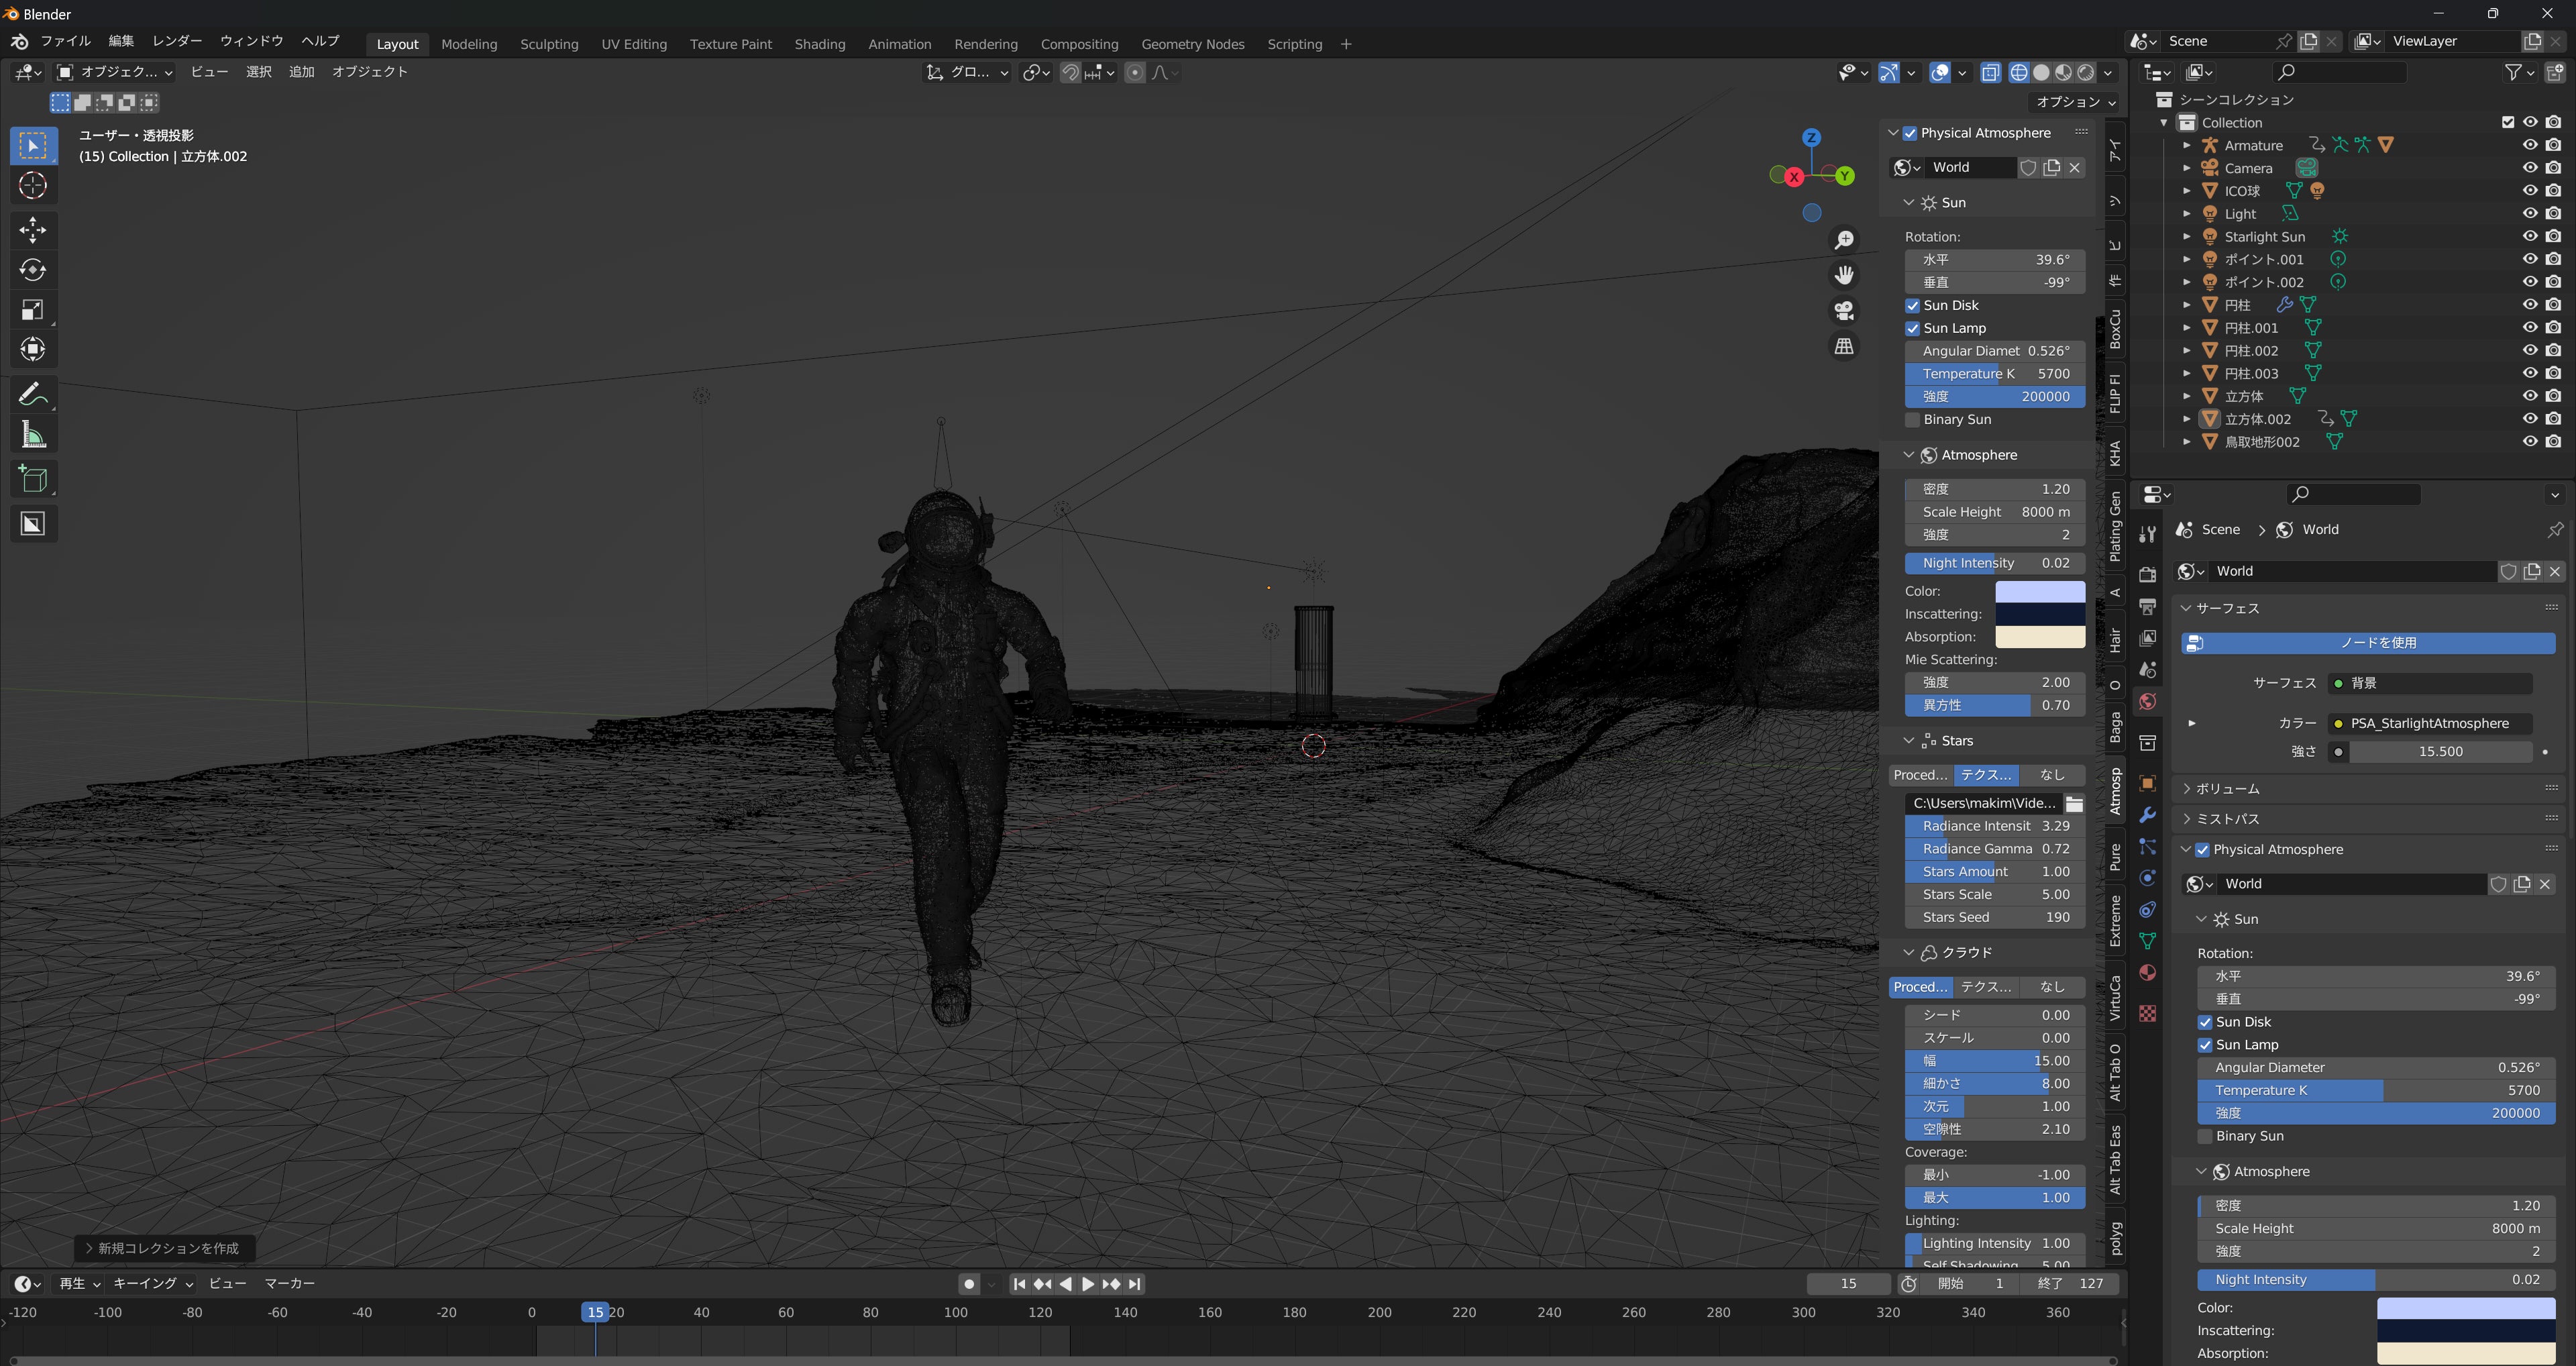Select the Move tool in toolbar
The width and height of the screenshot is (2576, 1366).
(33, 230)
